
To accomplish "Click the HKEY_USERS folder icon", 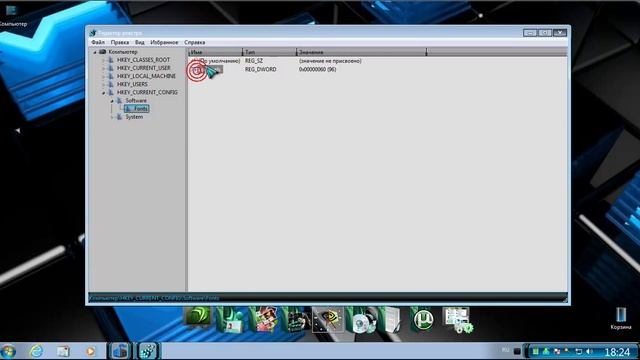I will coord(111,84).
